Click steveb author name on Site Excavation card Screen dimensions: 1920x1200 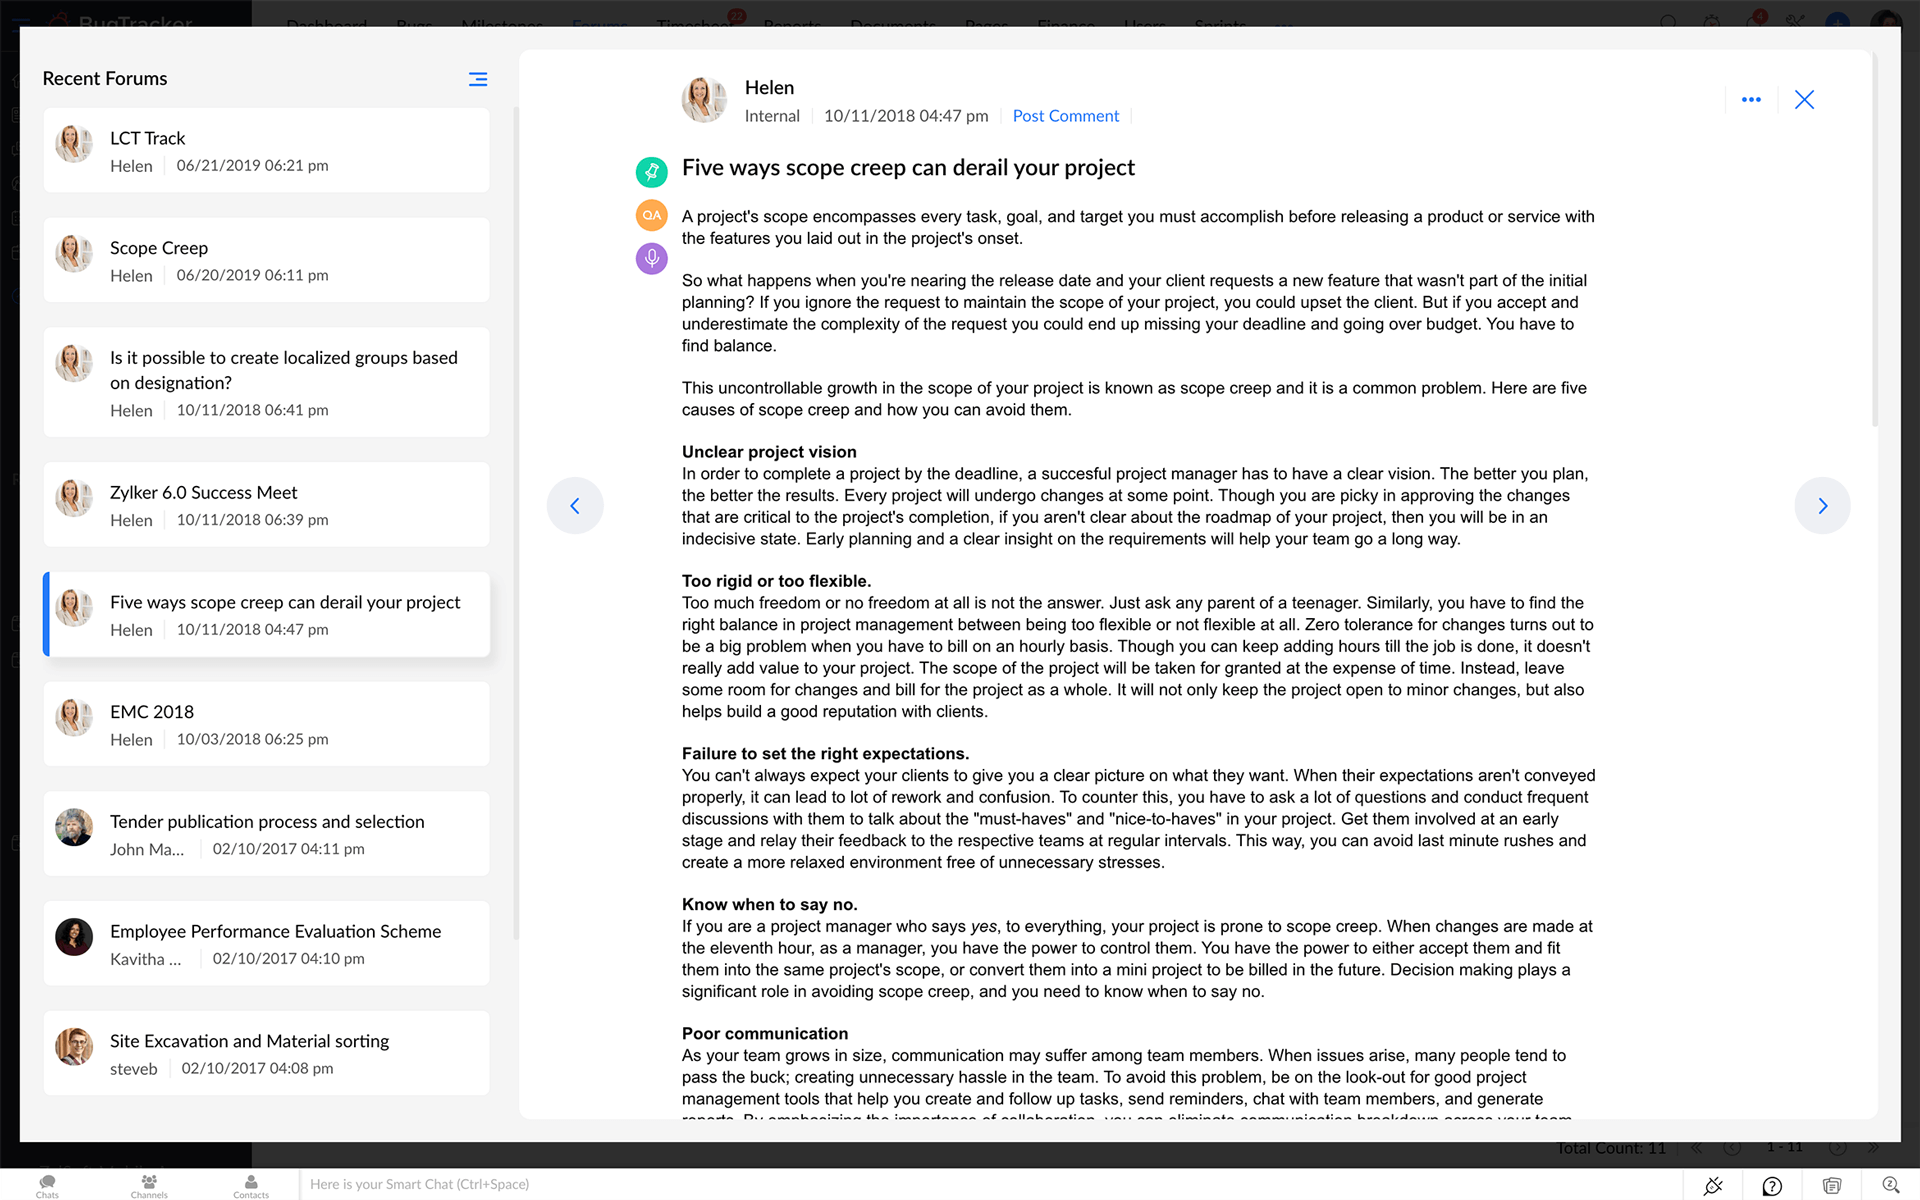coord(134,1069)
